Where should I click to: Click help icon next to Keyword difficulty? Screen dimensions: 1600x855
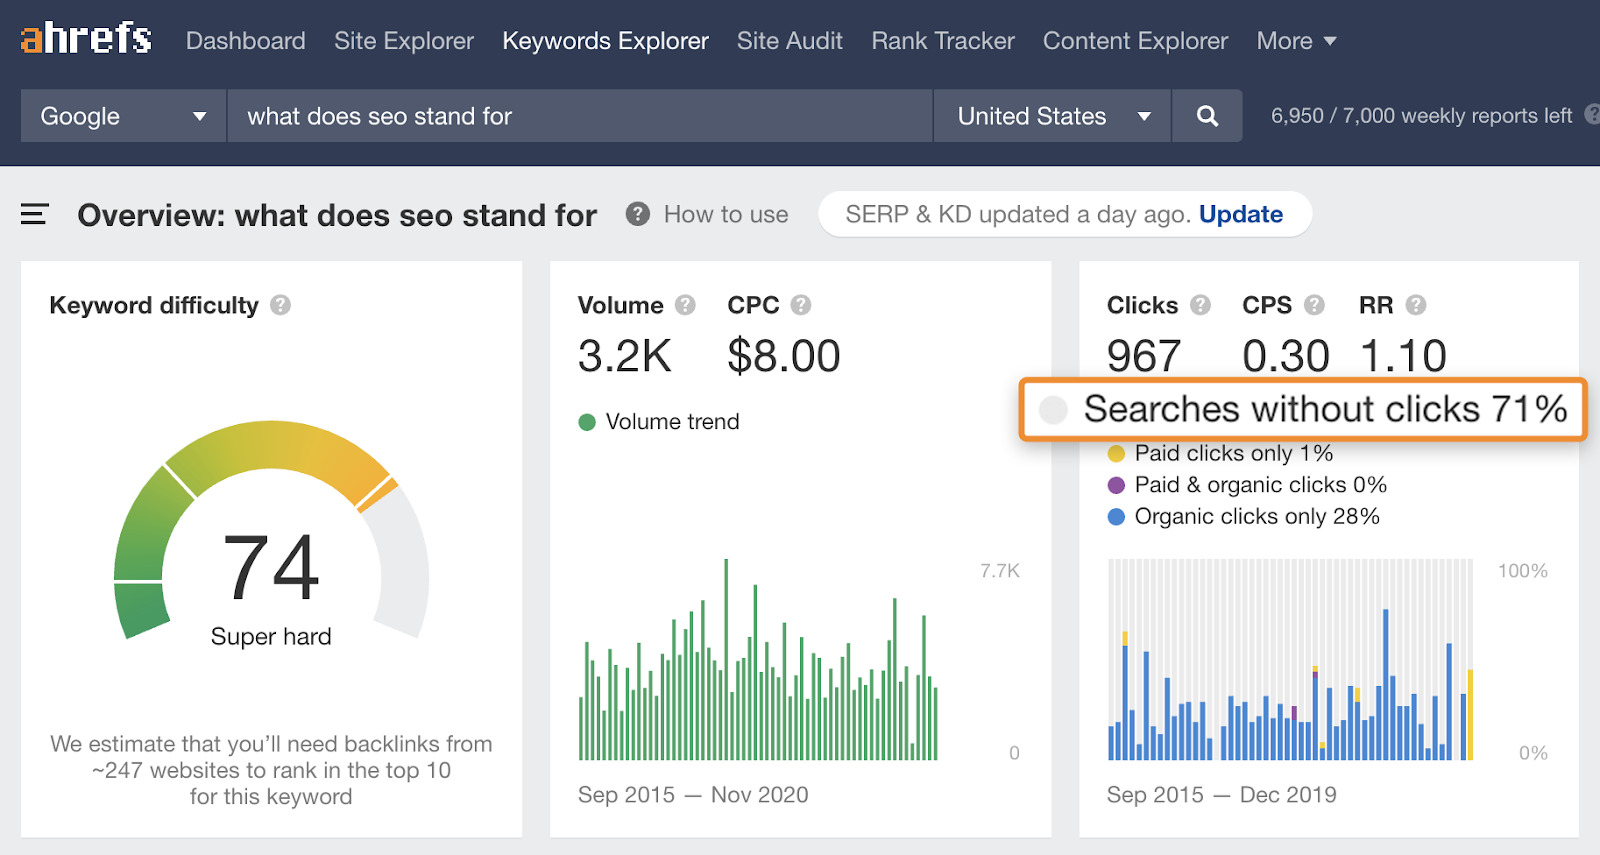point(281,305)
